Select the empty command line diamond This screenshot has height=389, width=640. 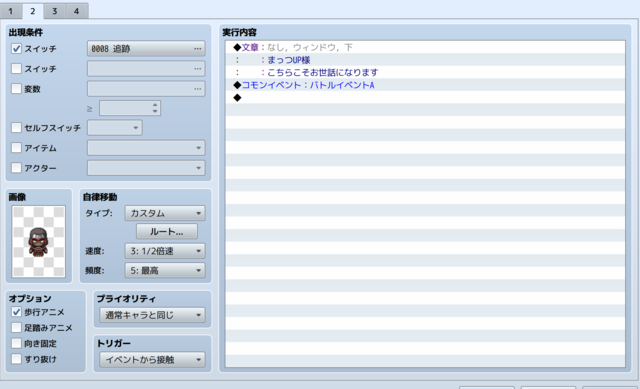coord(237,98)
